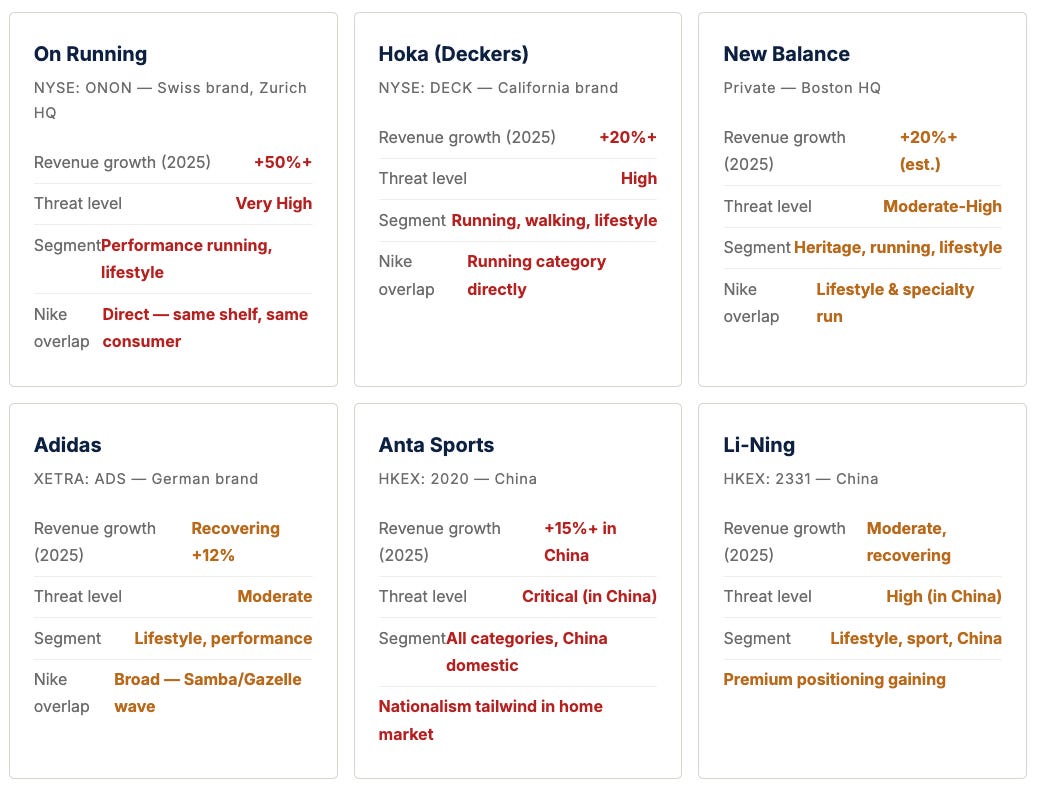Click 'Nationalism tailwind in home market' note
Image resolution: width=1040 pixels, height=794 pixels.
491,720
